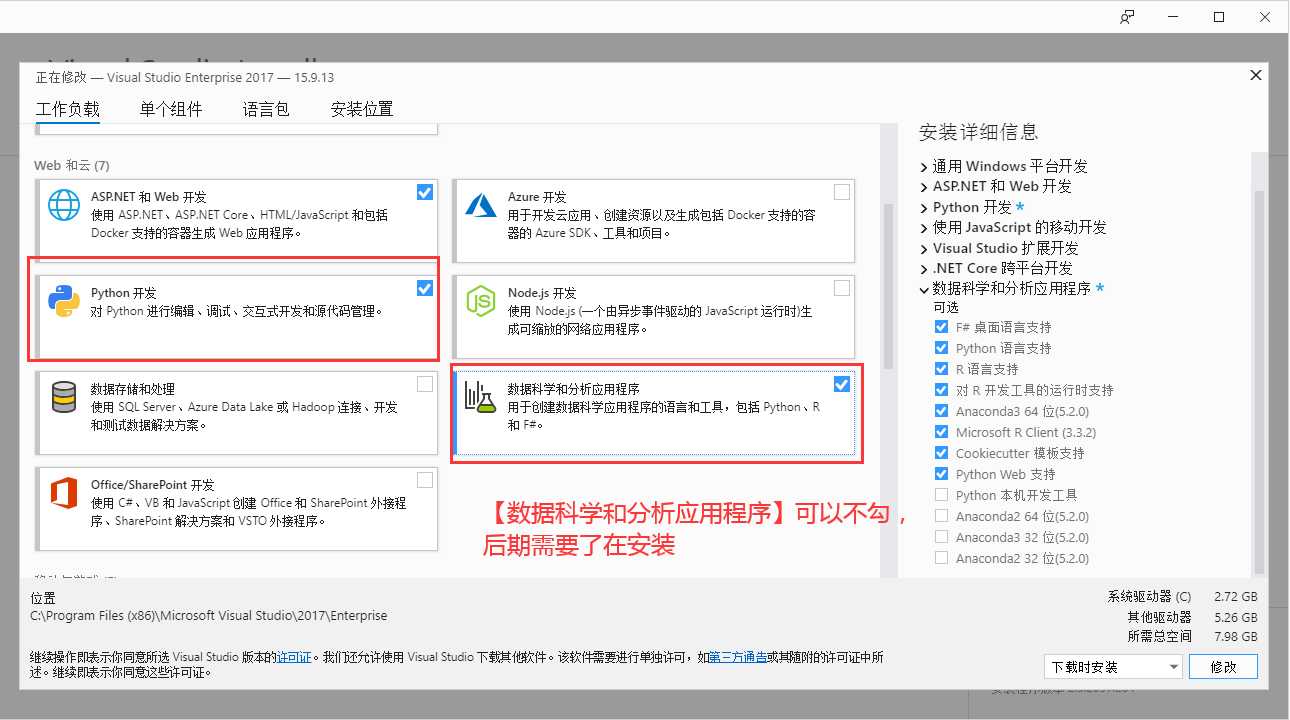This screenshot has height=720, width=1290.
Task: Expand 使用 JavaScript 的移动开发 details
Action: coord(924,227)
